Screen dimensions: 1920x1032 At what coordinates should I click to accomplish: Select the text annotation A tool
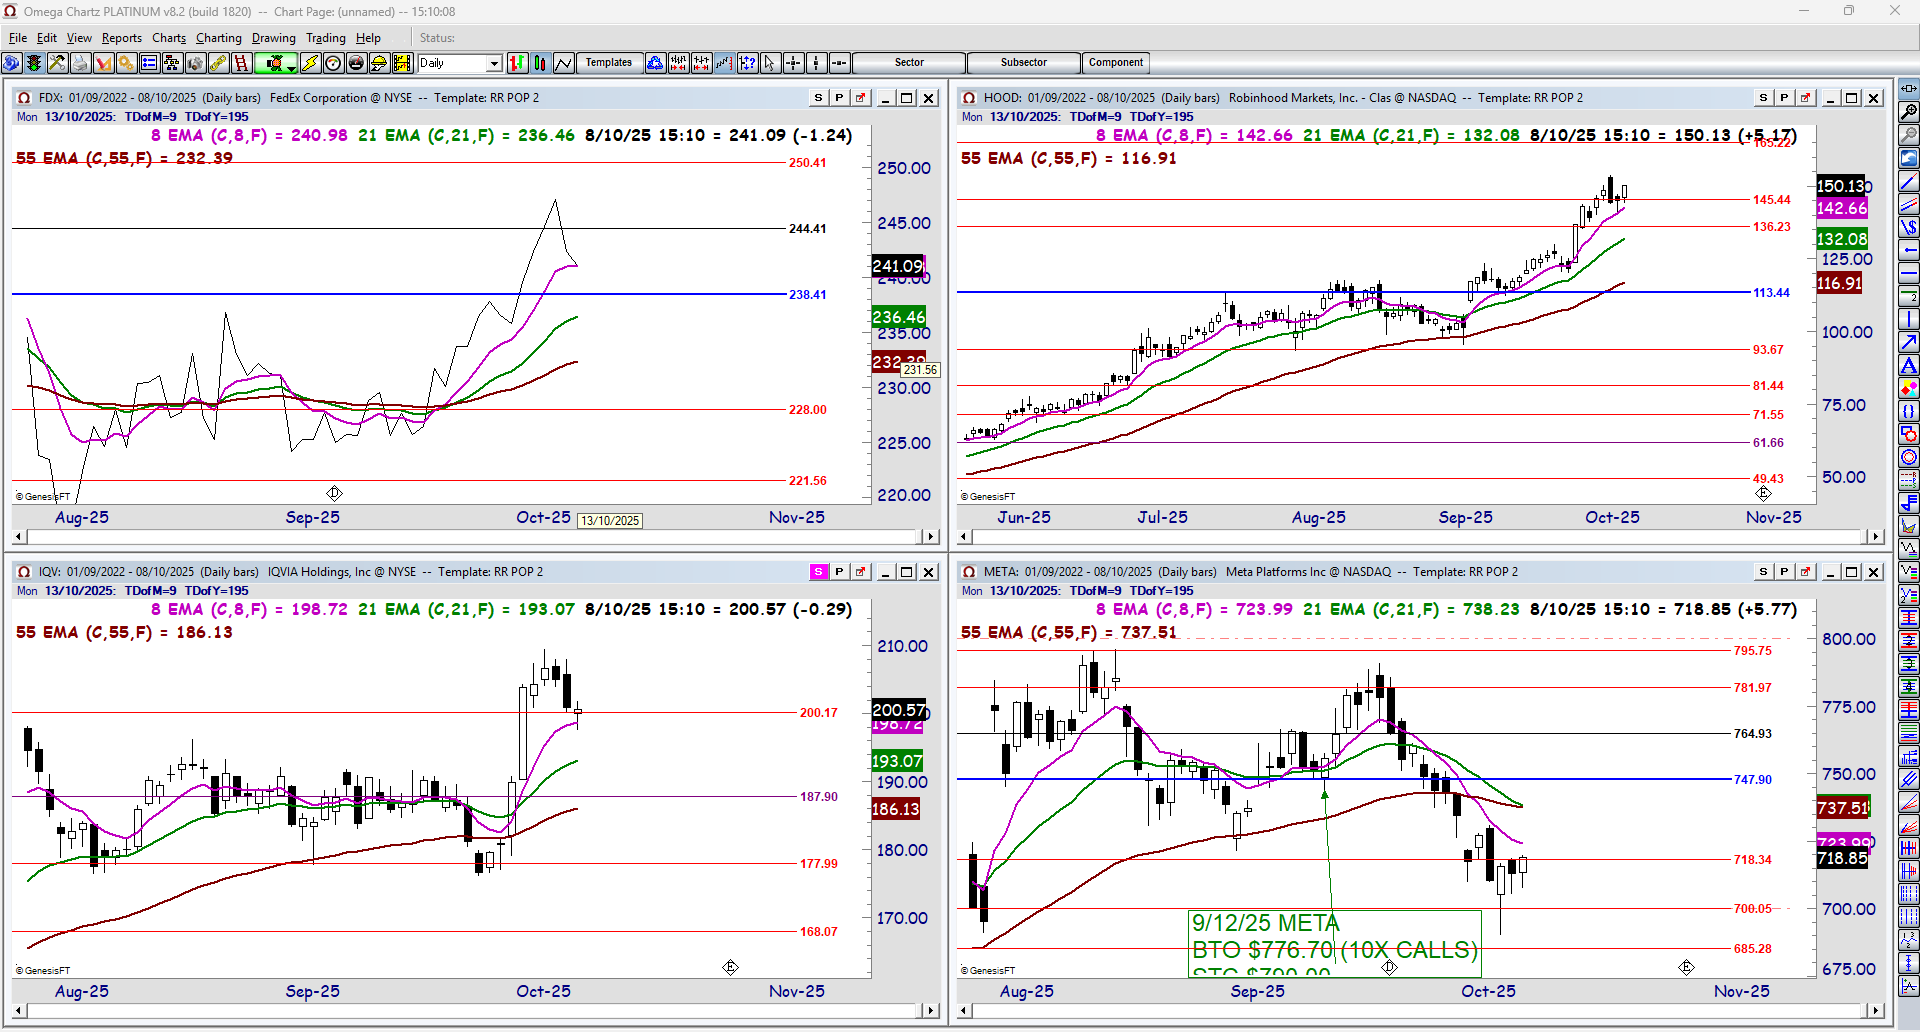click(x=1908, y=365)
